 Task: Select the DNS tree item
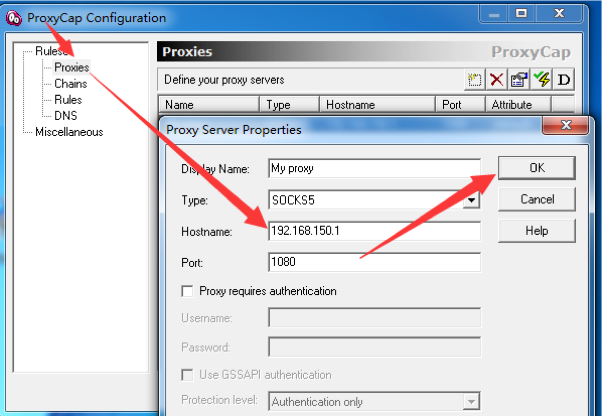[x=66, y=116]
